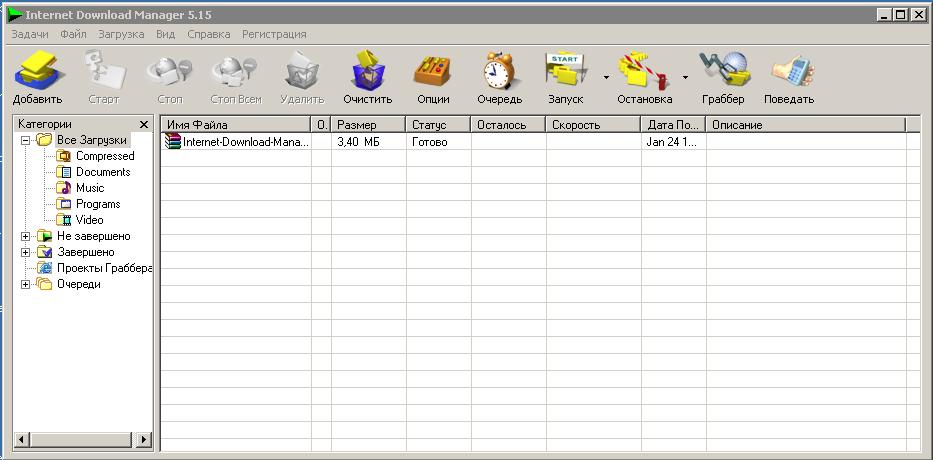The image size is (933, 460).
Task: Open the Справка menu
Action: click(209, 35)
